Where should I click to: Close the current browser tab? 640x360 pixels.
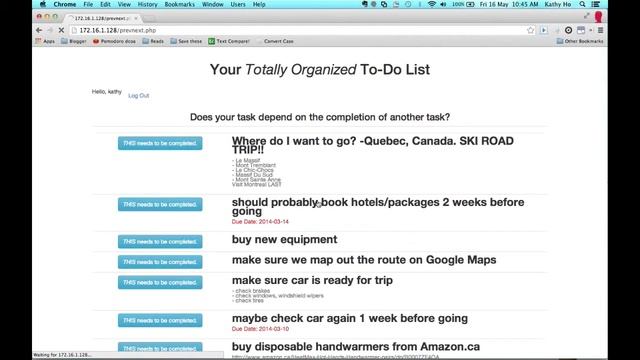pyautogui.click(x=136, y=18)
